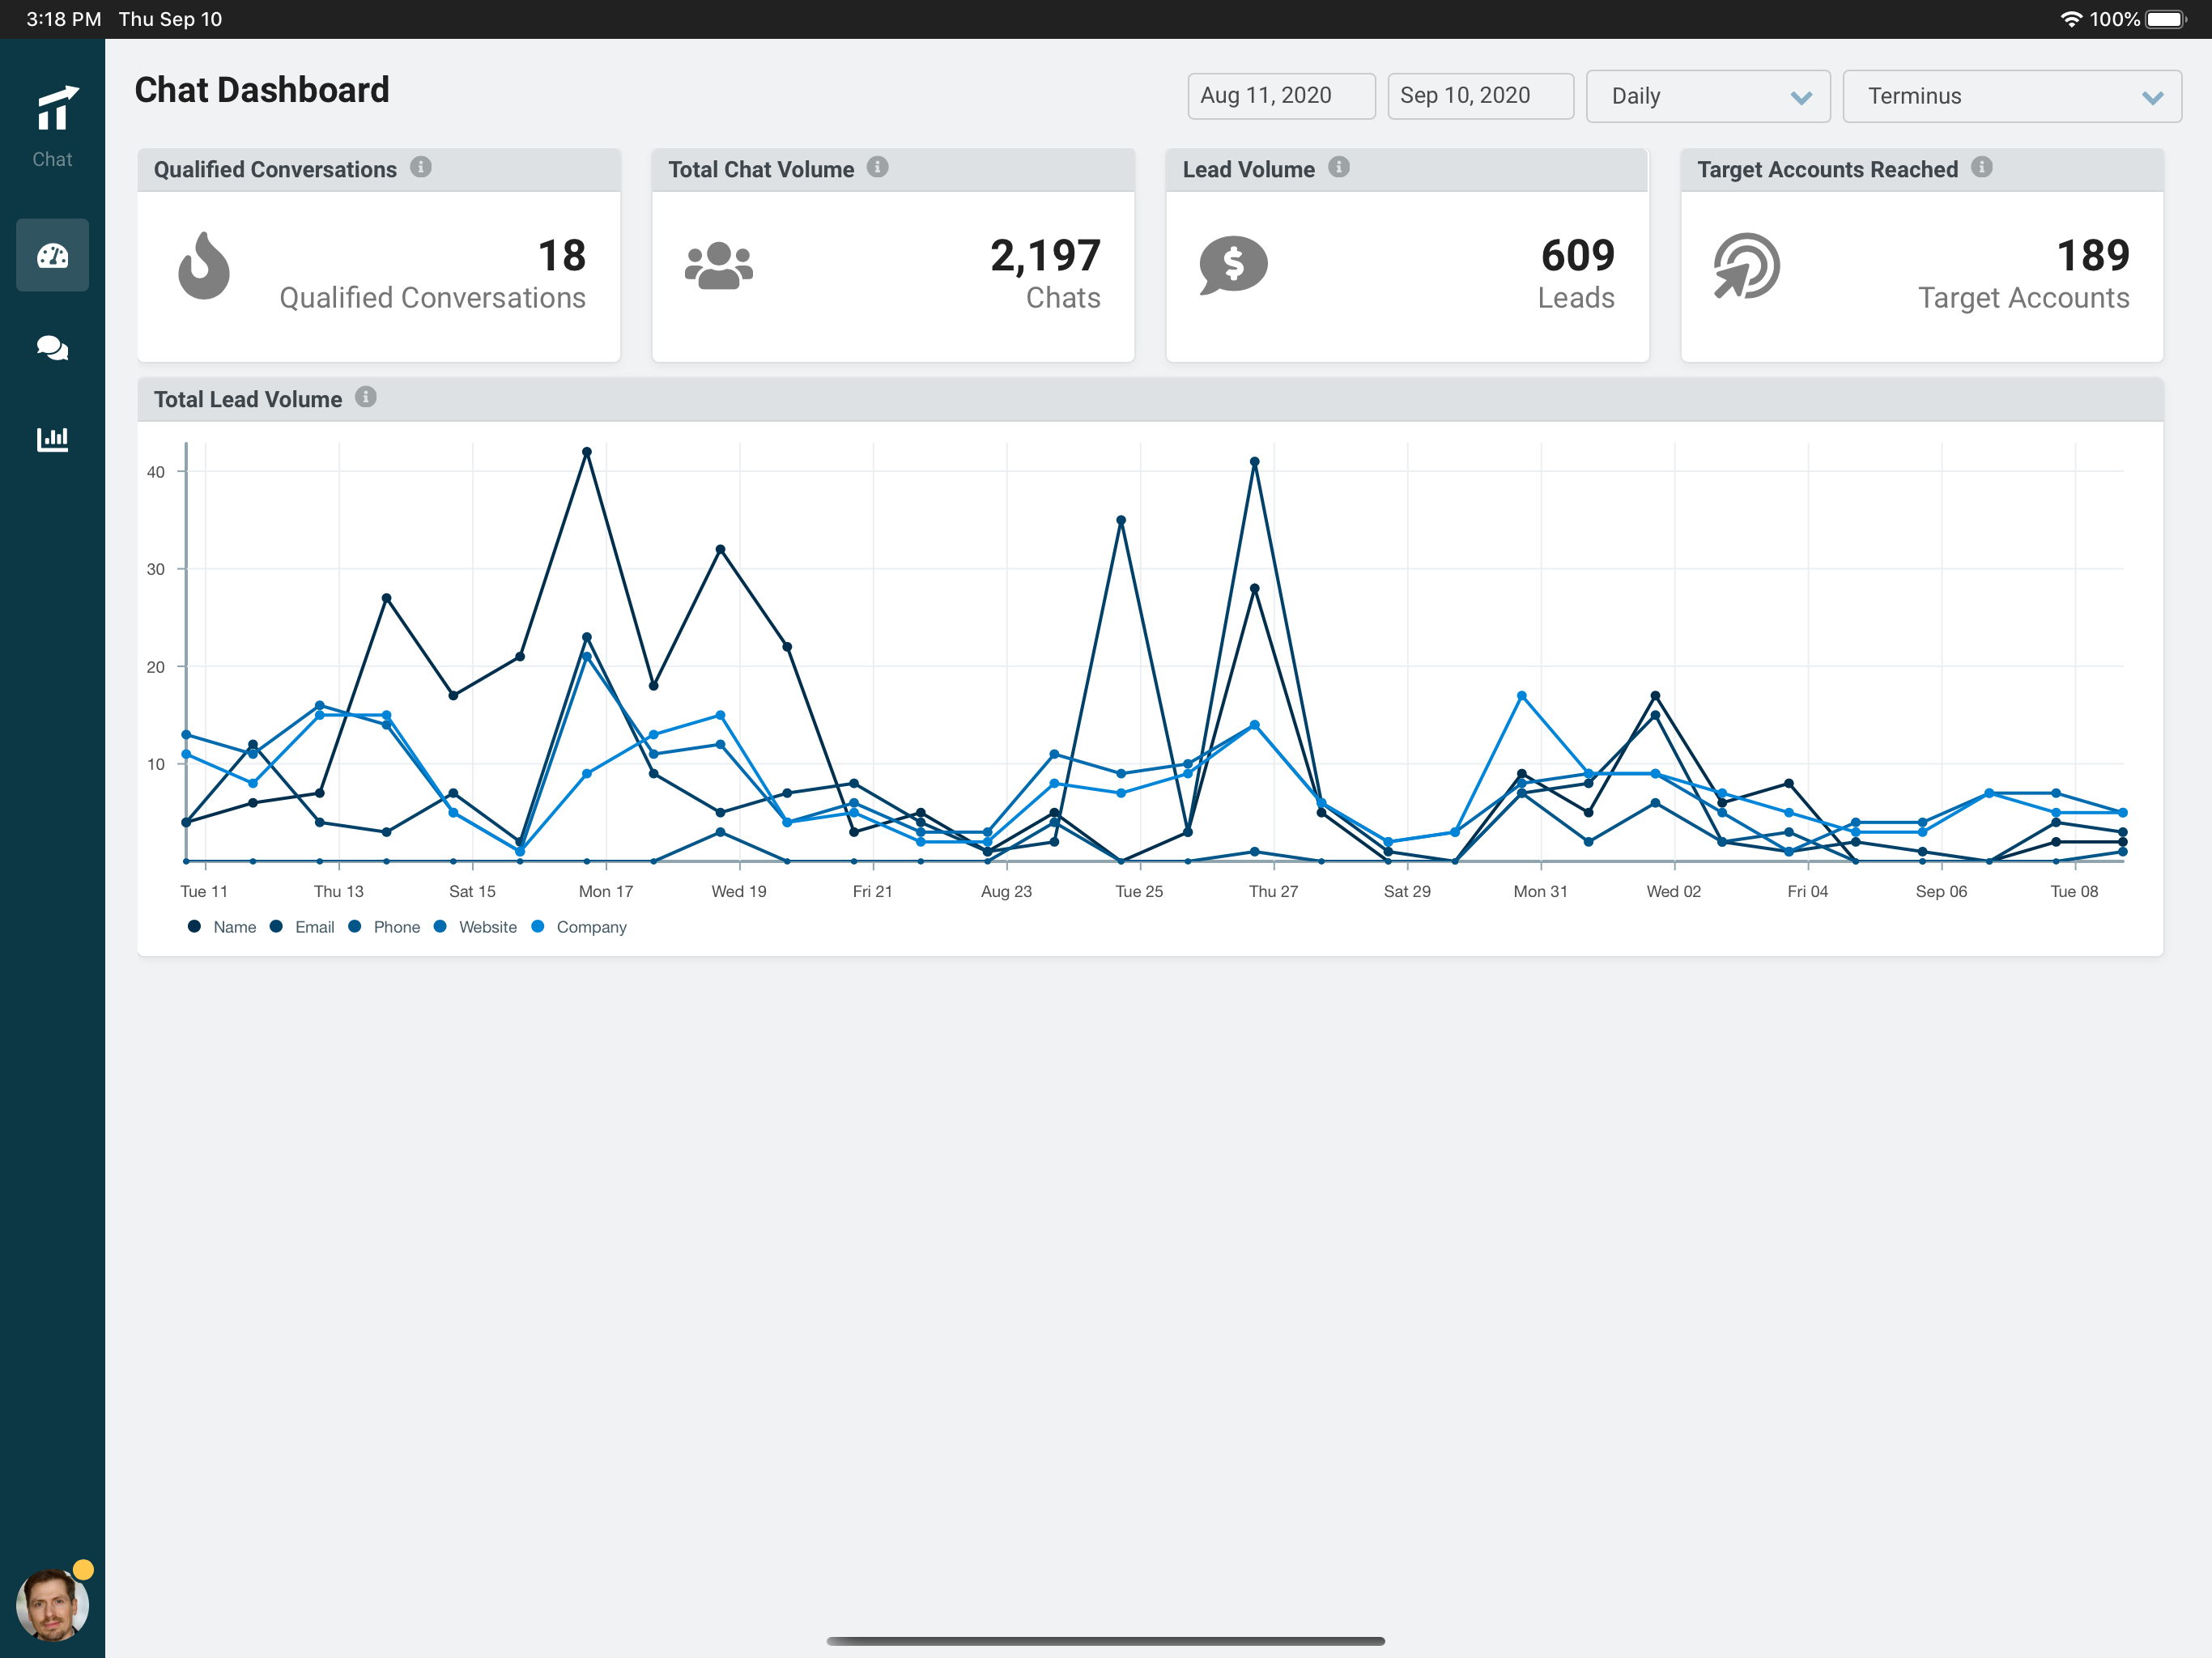Toggle the Email series in chart legend
Screen dimensions: 2212x1658
point(314,927)
